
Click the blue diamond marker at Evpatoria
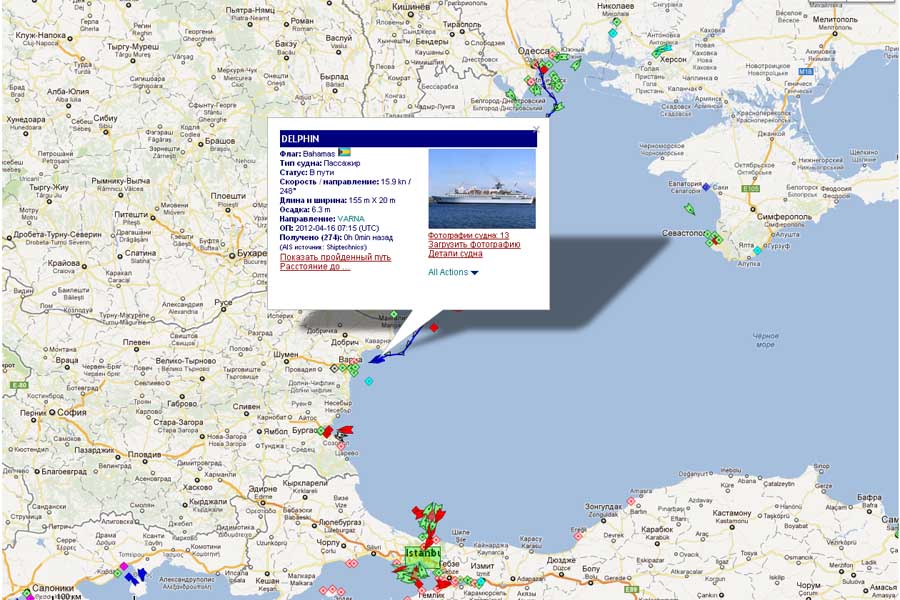706,187
